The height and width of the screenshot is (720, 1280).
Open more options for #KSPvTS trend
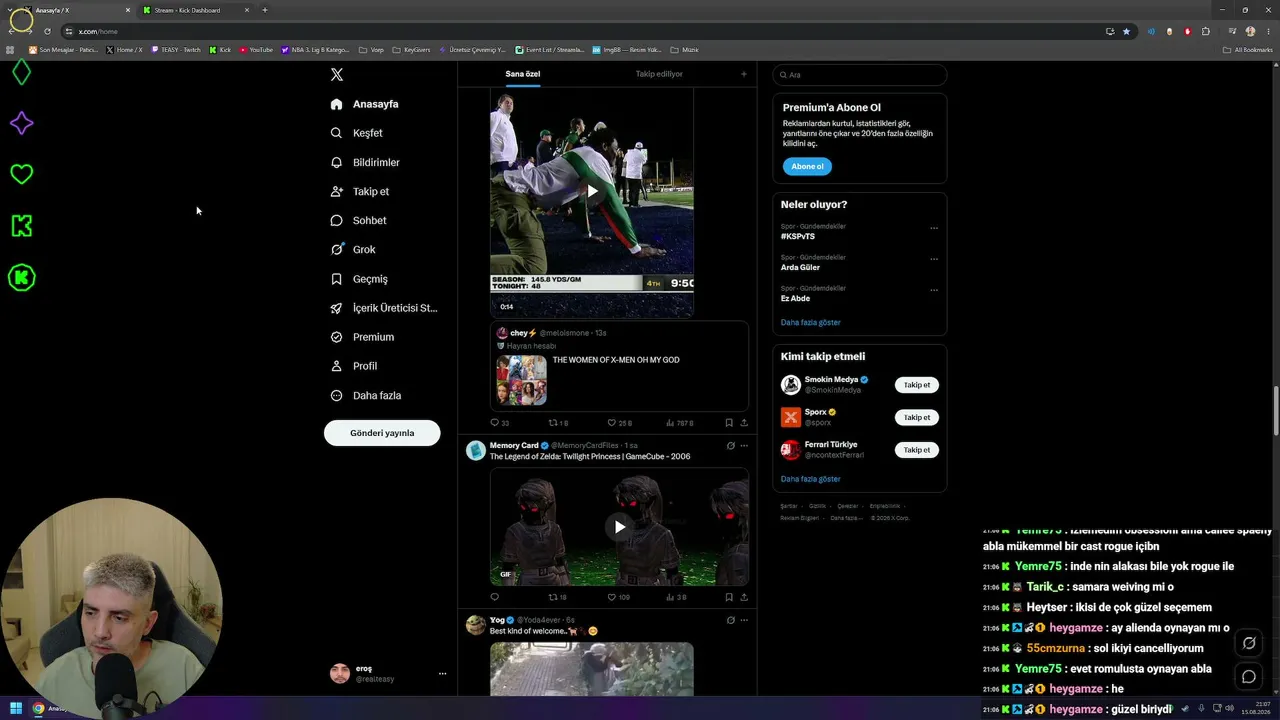pos(934,228)
